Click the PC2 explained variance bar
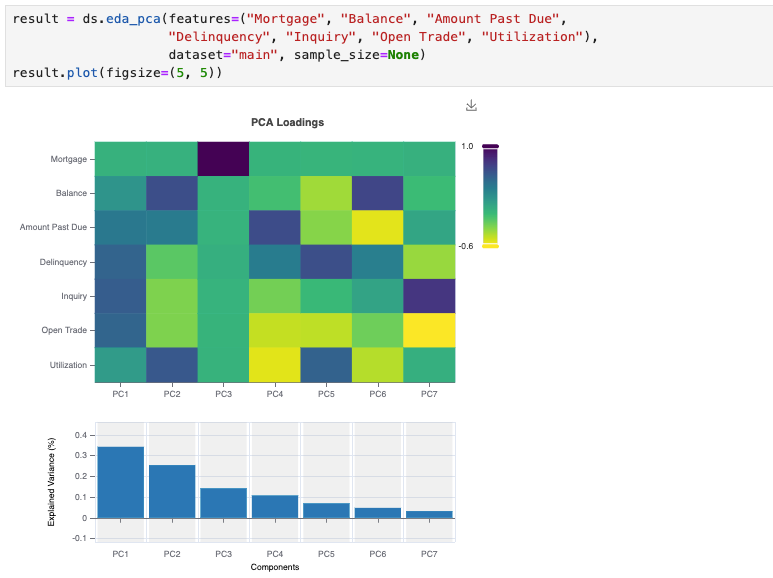Screen dimensions: 773x578 pyautogui.click(x=172, y=492)
